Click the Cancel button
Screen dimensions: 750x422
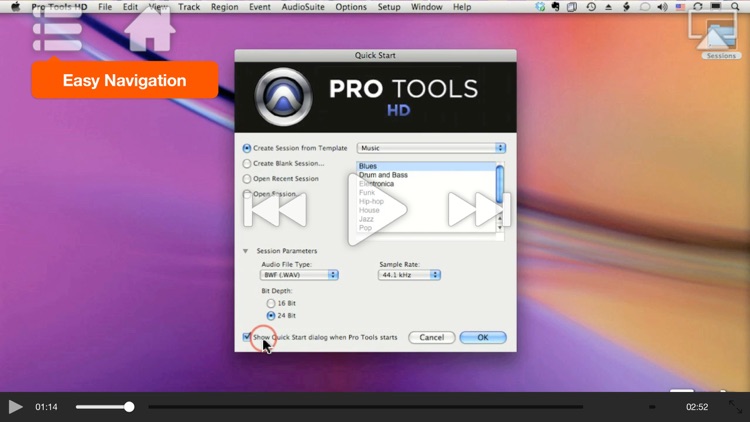(x=431, y=337)
